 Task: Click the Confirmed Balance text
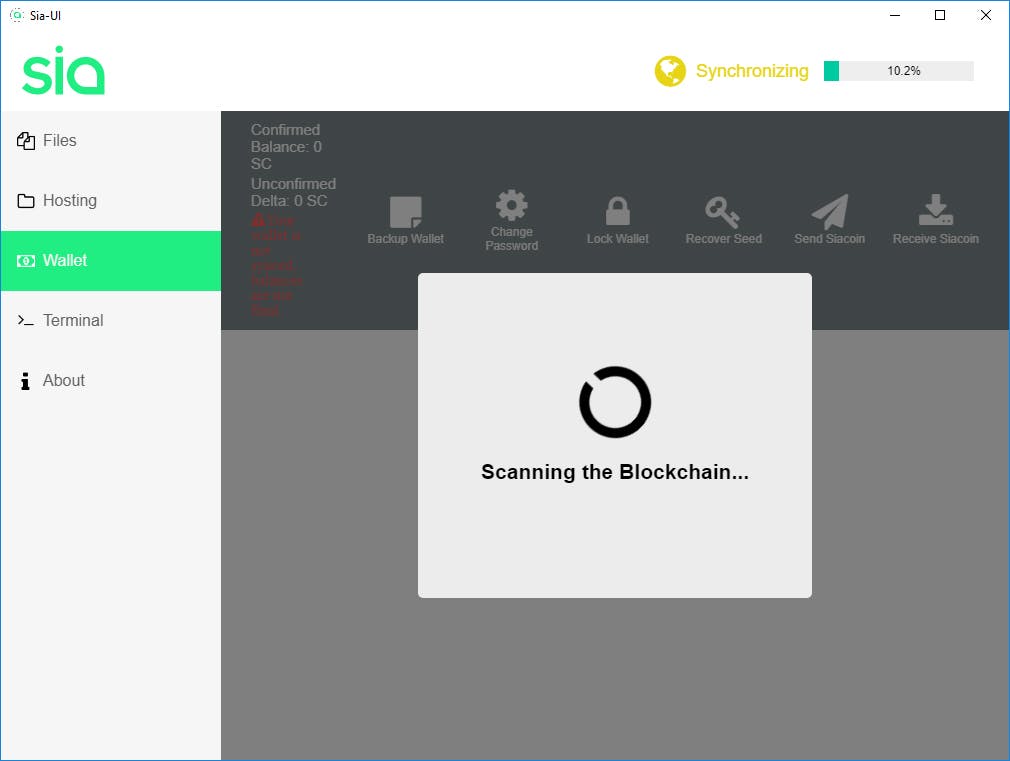pyautogui.click(x=286, y=147)
